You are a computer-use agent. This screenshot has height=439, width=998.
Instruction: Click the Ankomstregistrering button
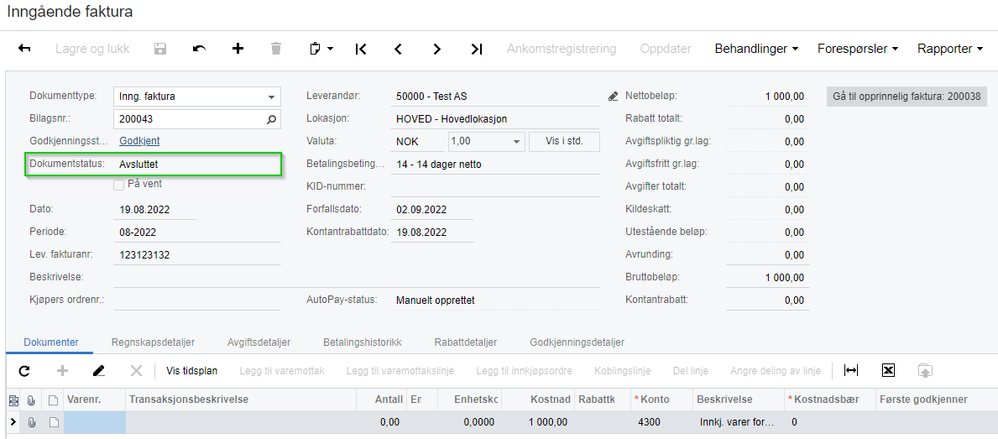[x=561, y=48]
